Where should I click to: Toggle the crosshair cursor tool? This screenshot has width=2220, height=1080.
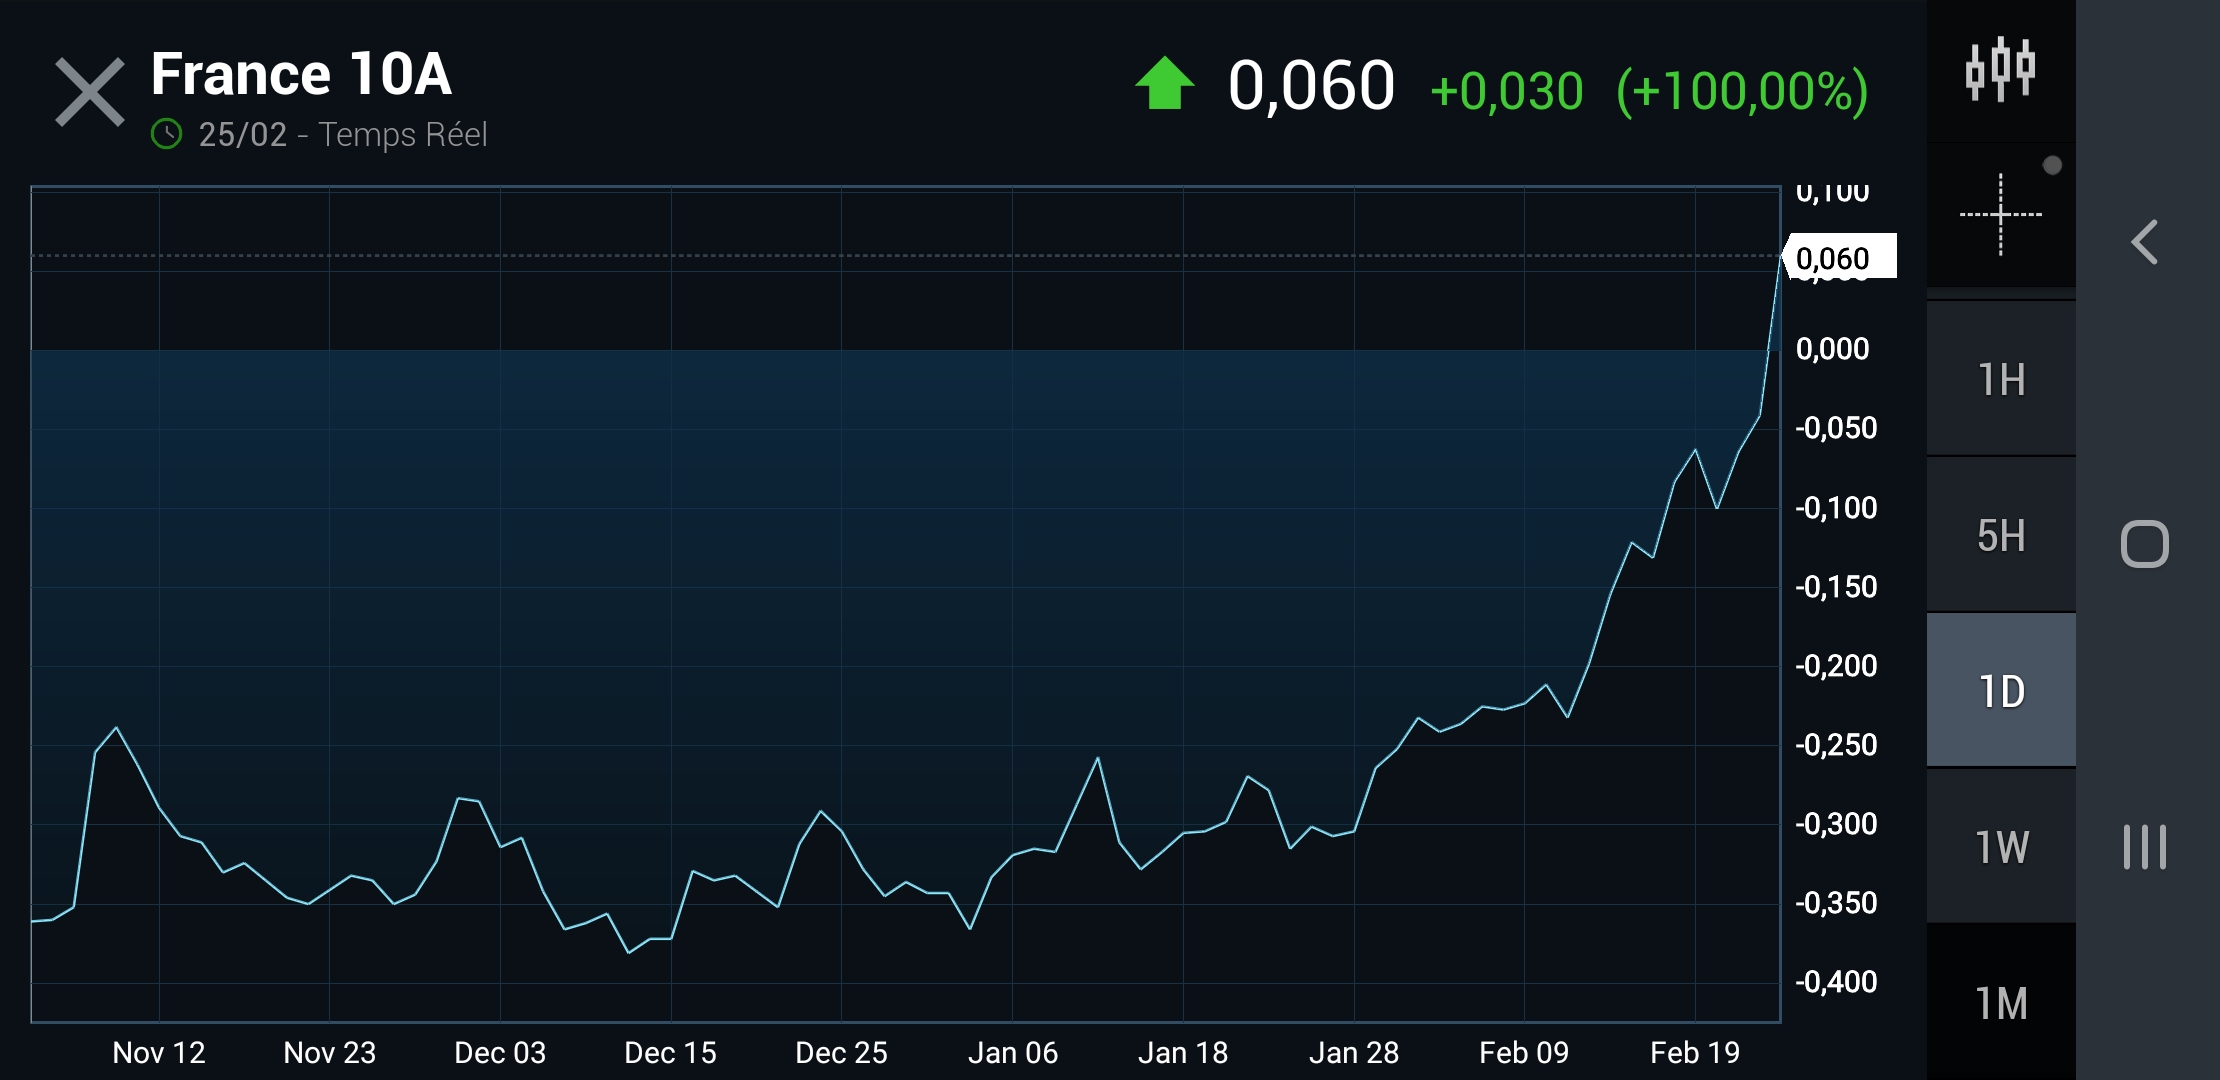click(2000, 215)
